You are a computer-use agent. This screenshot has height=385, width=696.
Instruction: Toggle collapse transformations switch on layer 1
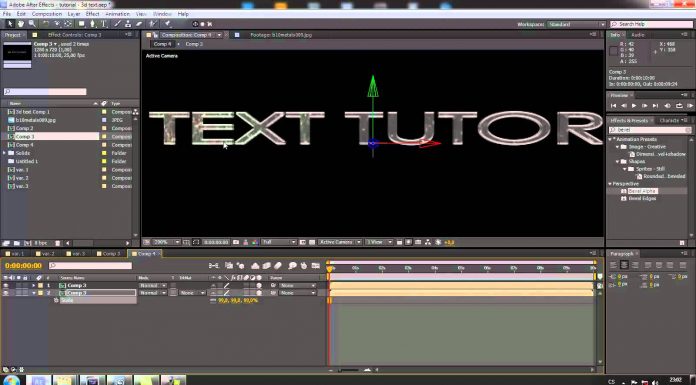pos(220,286)
